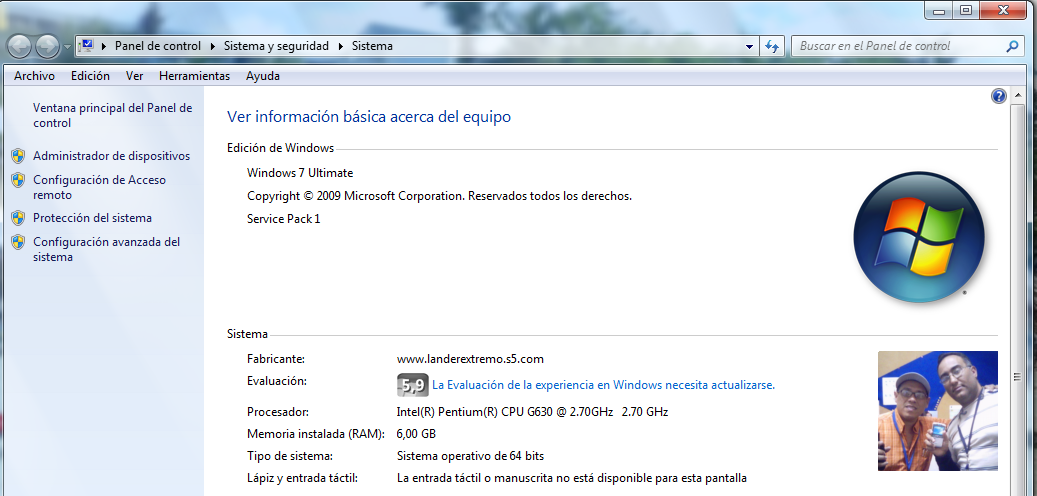Click the www.landerextremo.s5.com manufacturer text
Viewport: 1037px width, 496px height.
coord(470,359)
